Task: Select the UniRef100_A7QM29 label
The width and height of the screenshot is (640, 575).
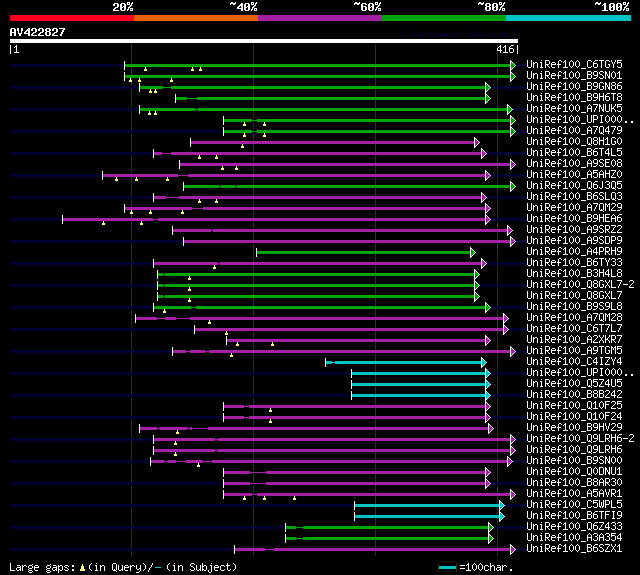Action: pos(574,208)
